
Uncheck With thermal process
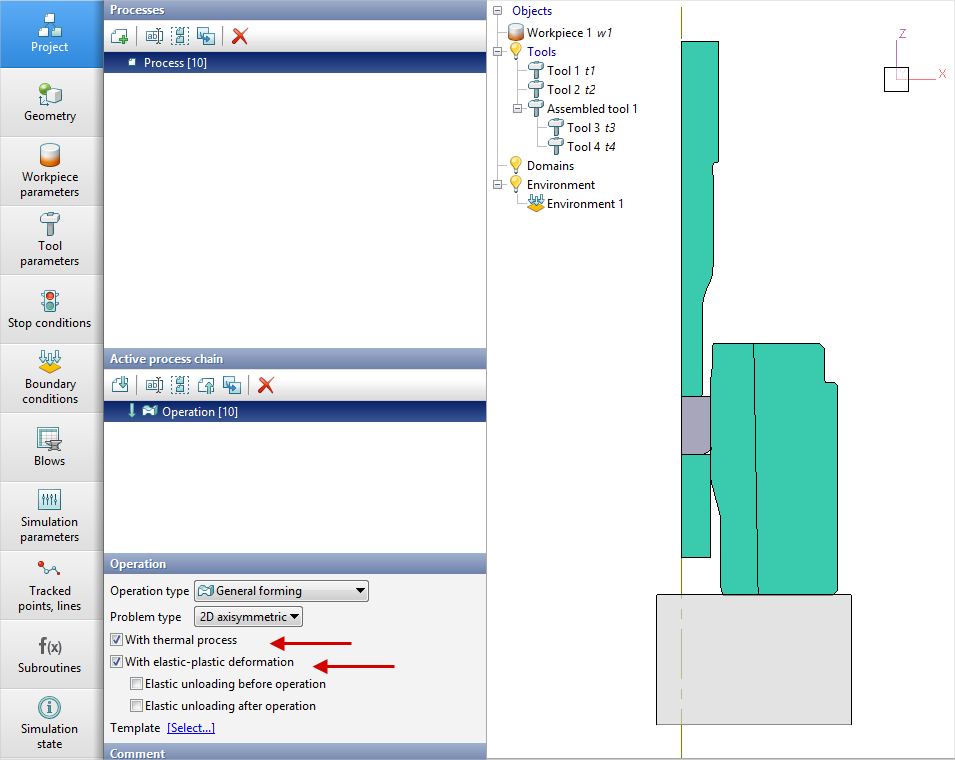117,640
